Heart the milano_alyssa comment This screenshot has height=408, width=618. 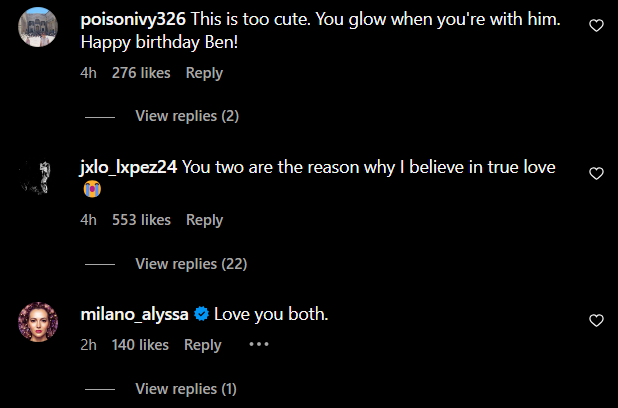(x=597, y=321)
